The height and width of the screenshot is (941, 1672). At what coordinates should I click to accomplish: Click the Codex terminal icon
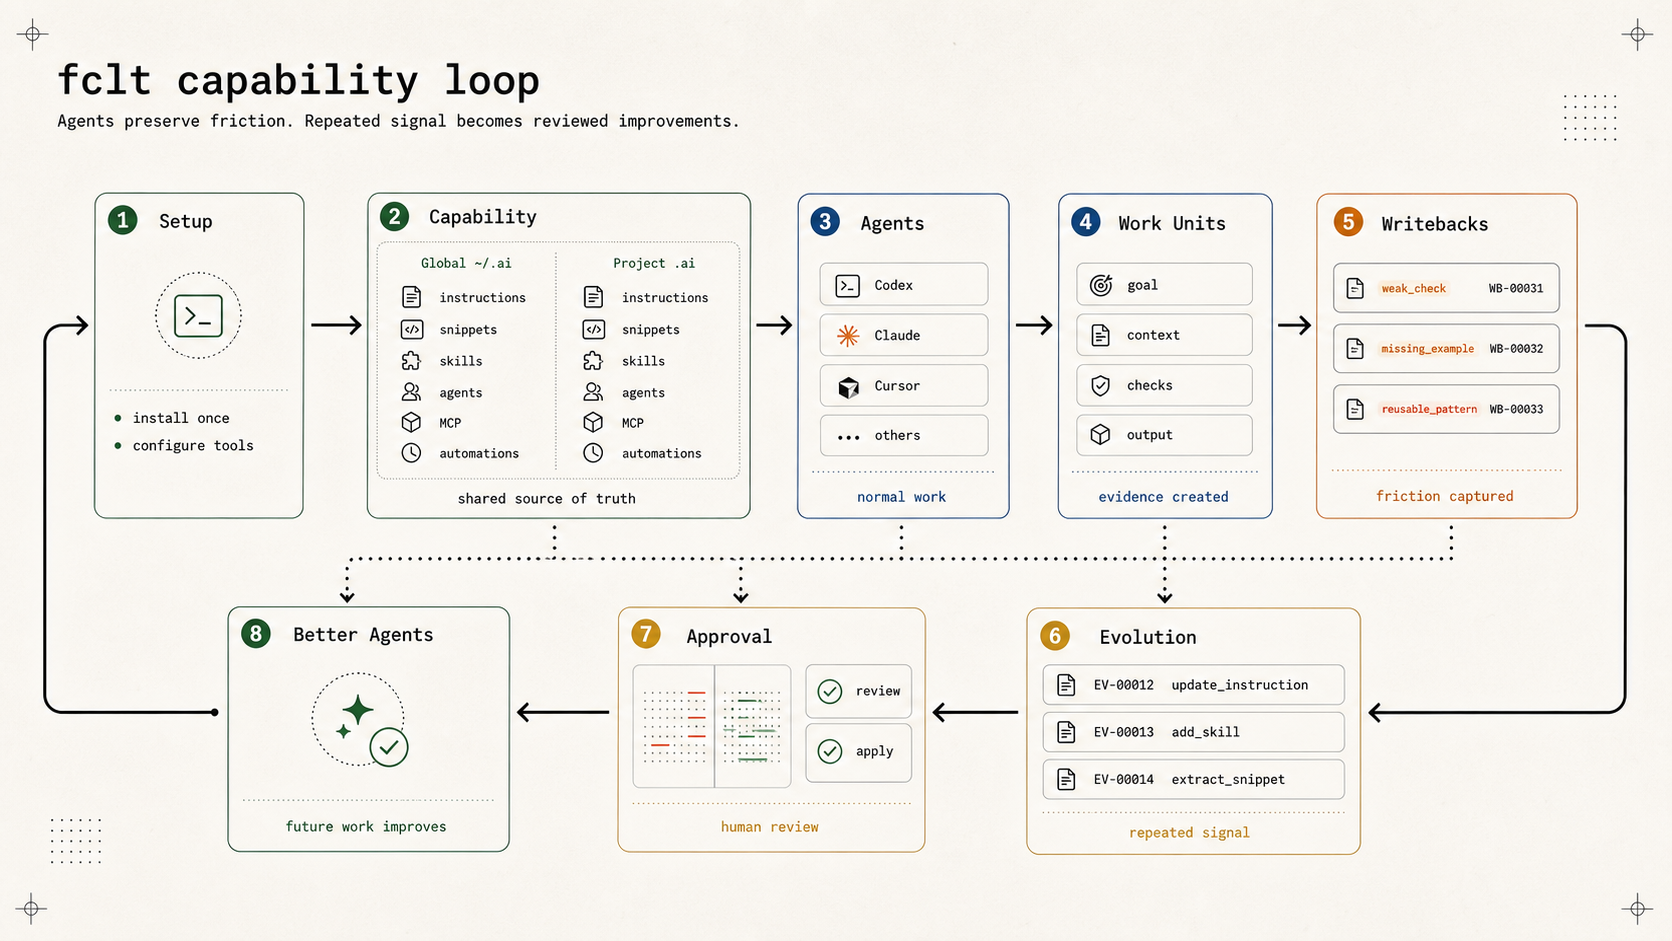(x=848, y=286)
